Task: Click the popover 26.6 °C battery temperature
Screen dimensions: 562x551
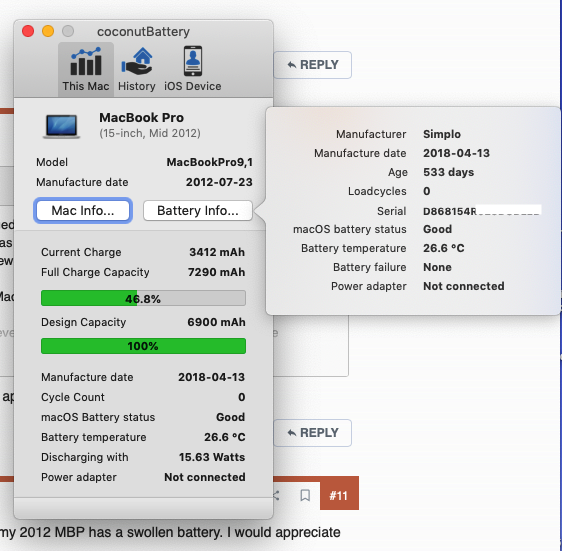Action: click(x=444, y=248)
